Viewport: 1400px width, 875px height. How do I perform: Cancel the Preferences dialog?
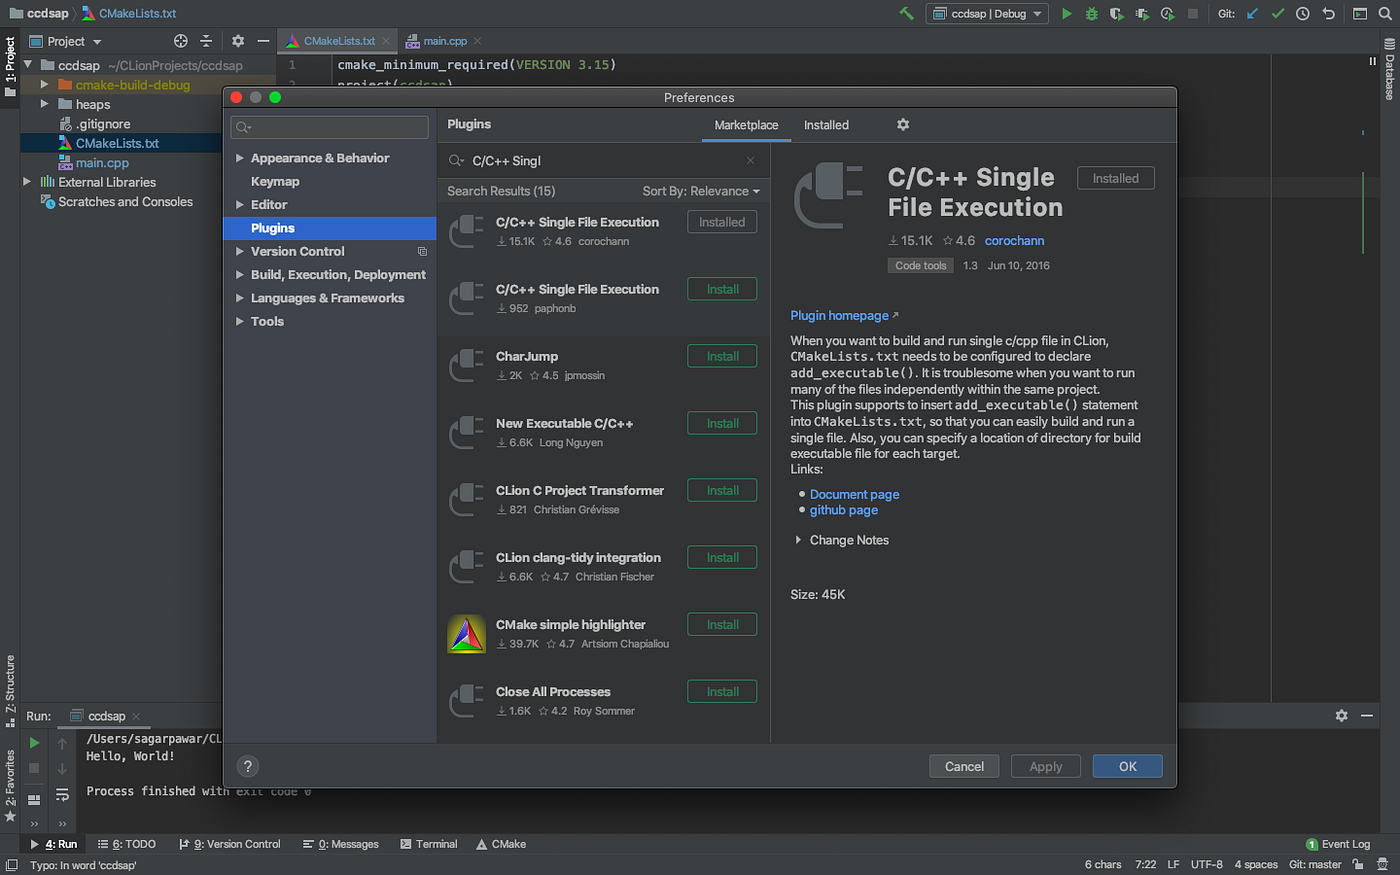964,766
